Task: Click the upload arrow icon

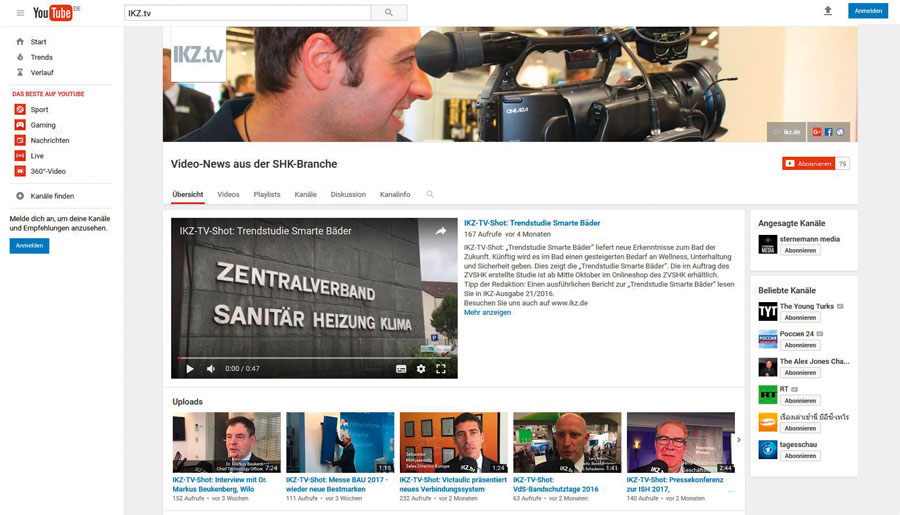Action: click(828, 11)
